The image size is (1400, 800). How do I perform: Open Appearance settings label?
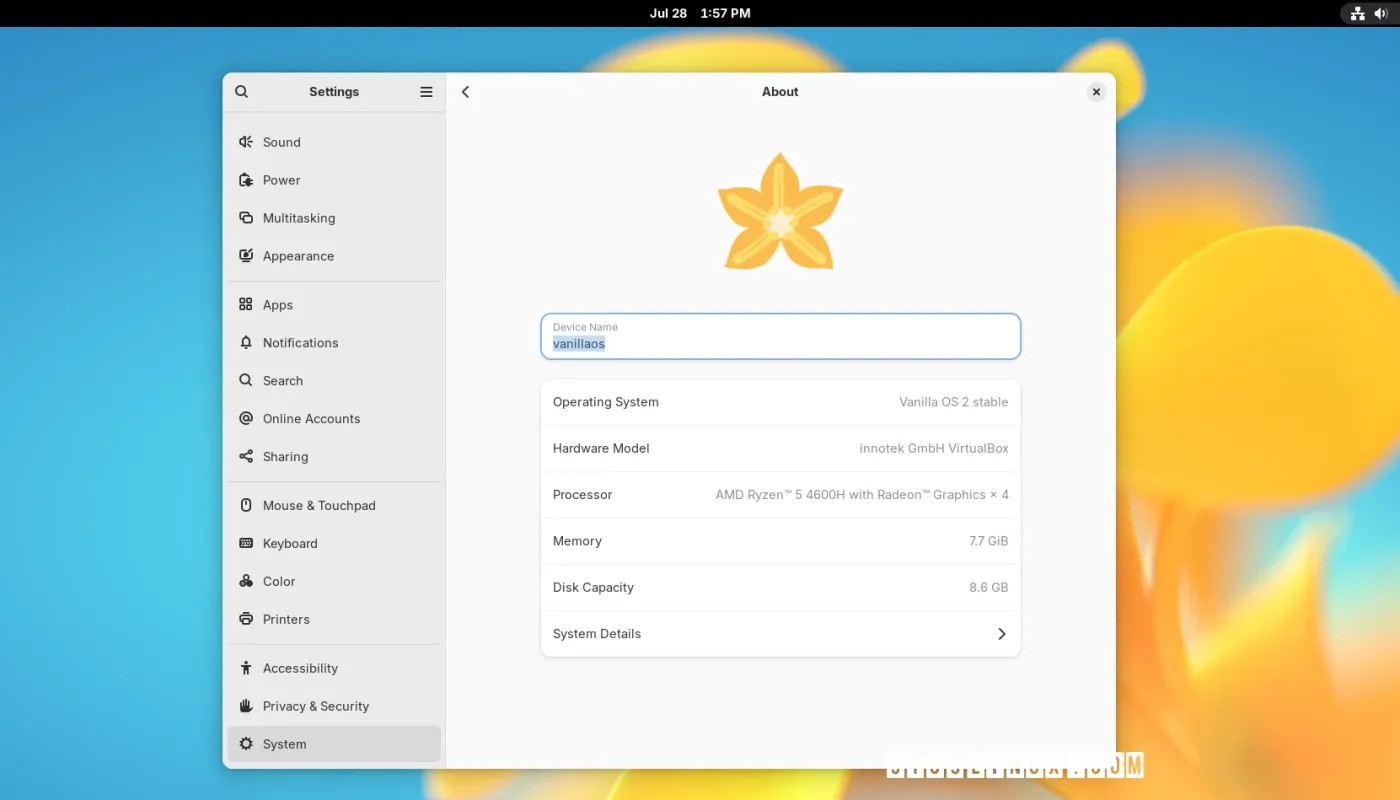298,256
